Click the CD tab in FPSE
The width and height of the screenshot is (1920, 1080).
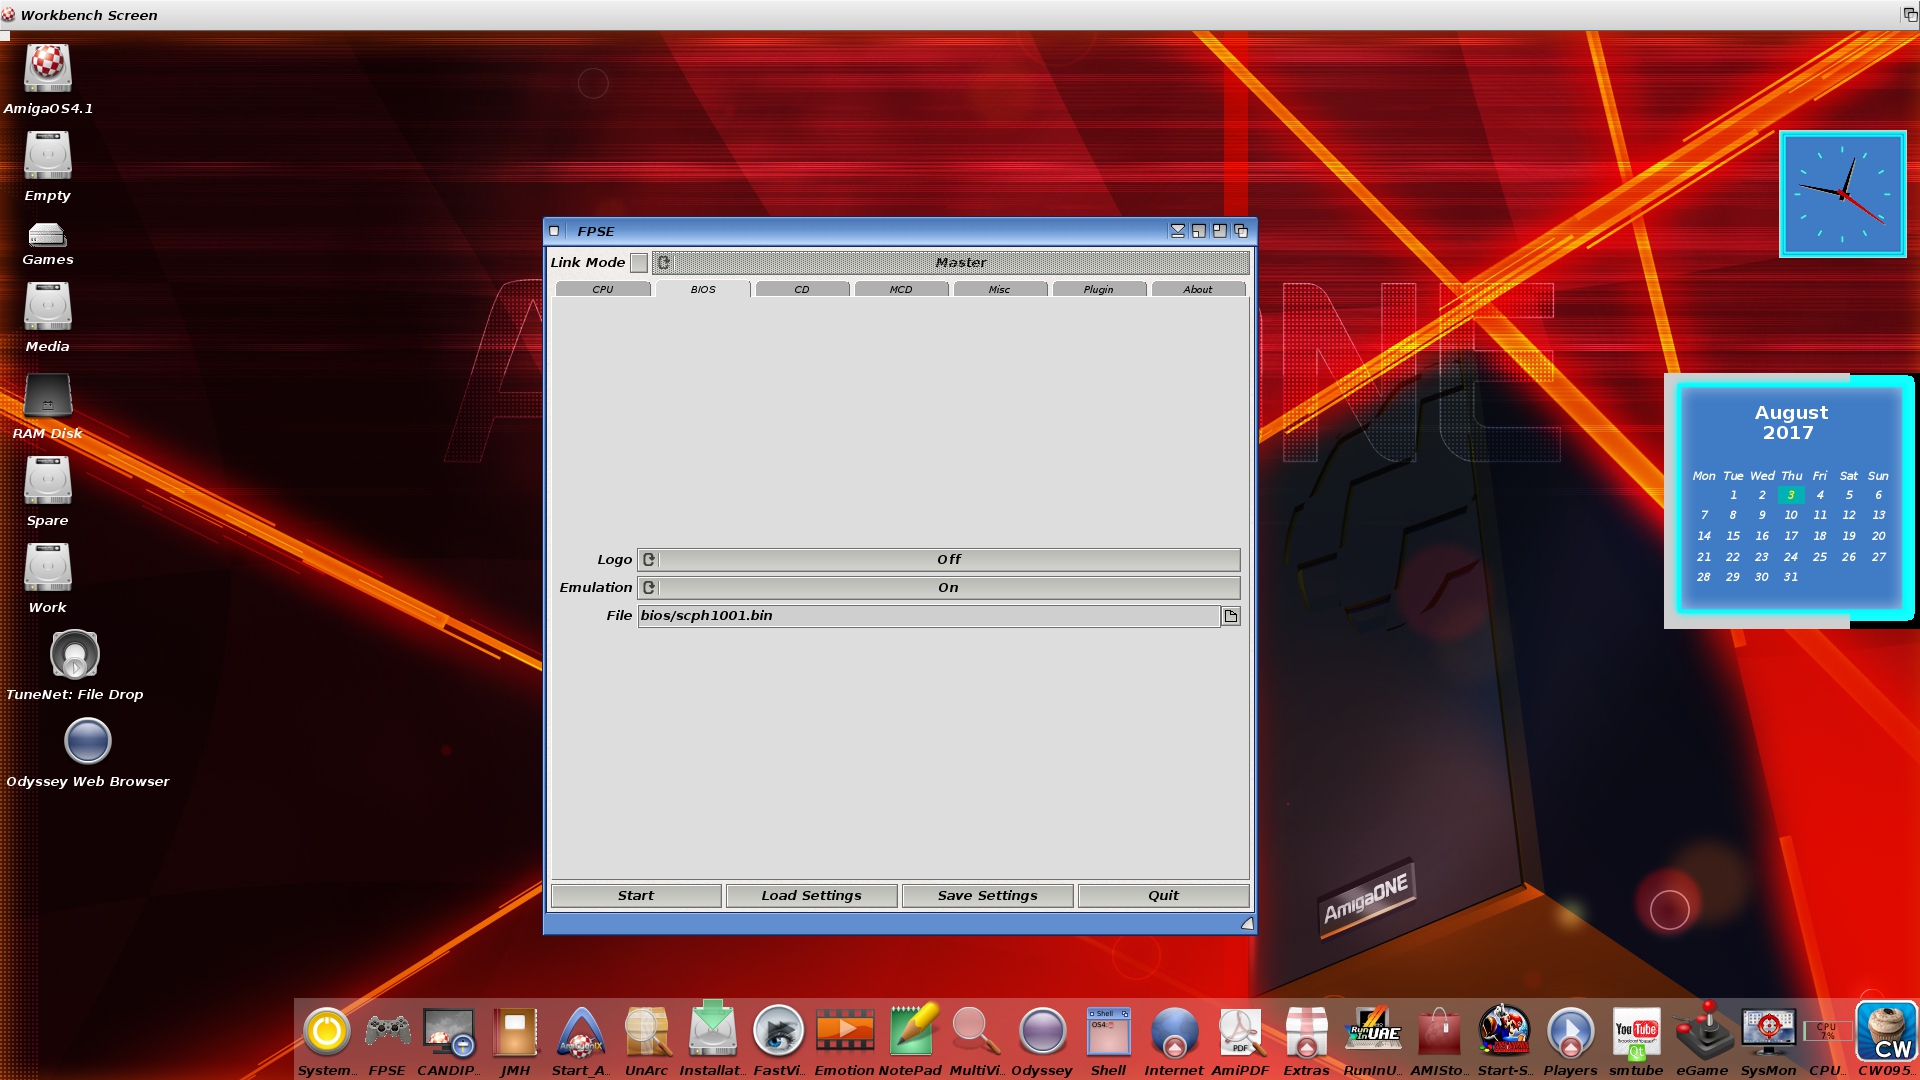(802, 289)
